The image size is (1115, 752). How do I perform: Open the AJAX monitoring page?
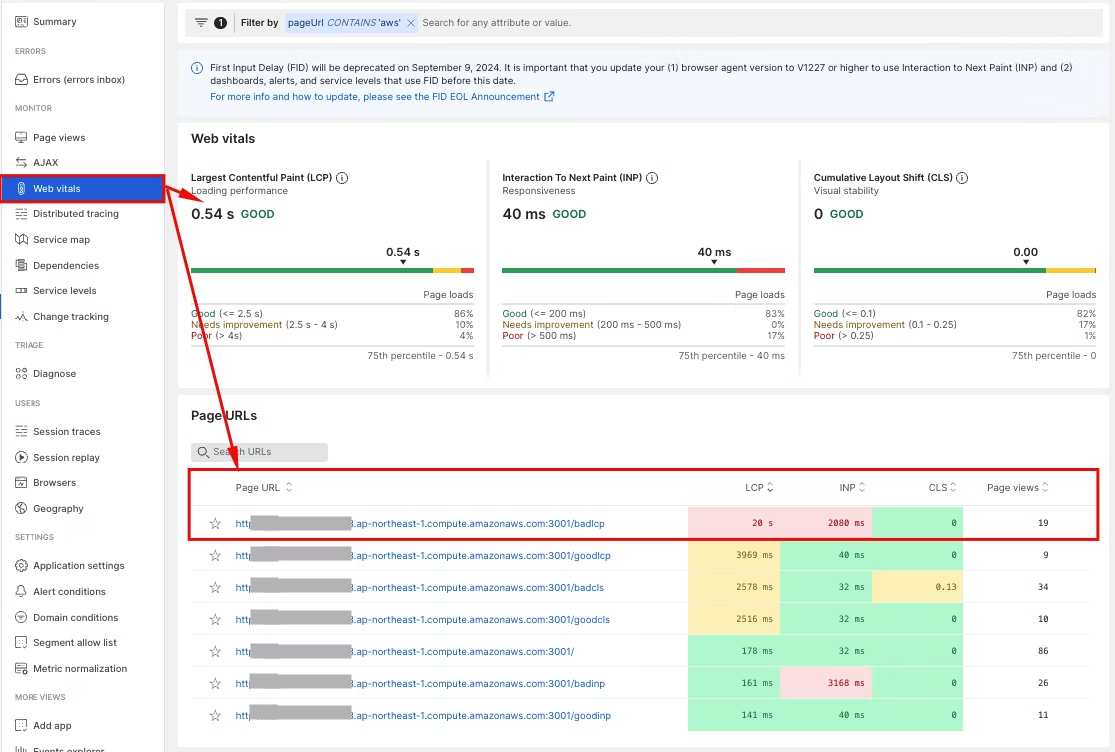click(x=37, y=163)
